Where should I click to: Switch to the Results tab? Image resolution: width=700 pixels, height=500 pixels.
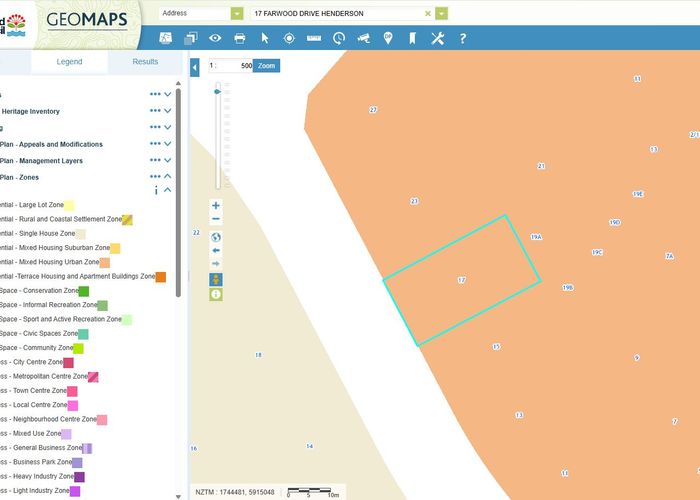146,62
